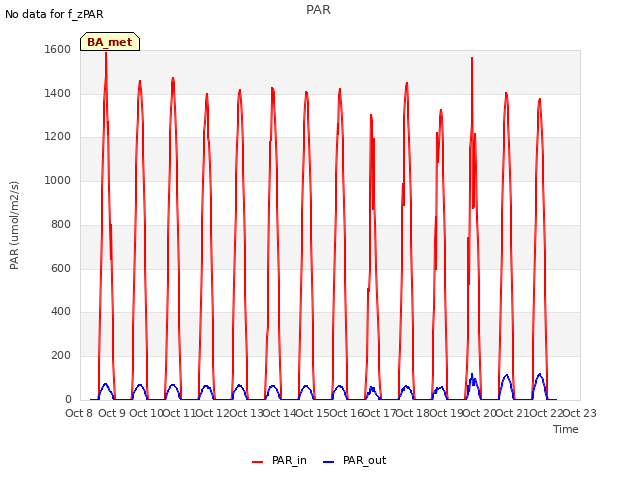
Task: Click the Oct 23 x-axis tick label
Action: click(580, 413)
